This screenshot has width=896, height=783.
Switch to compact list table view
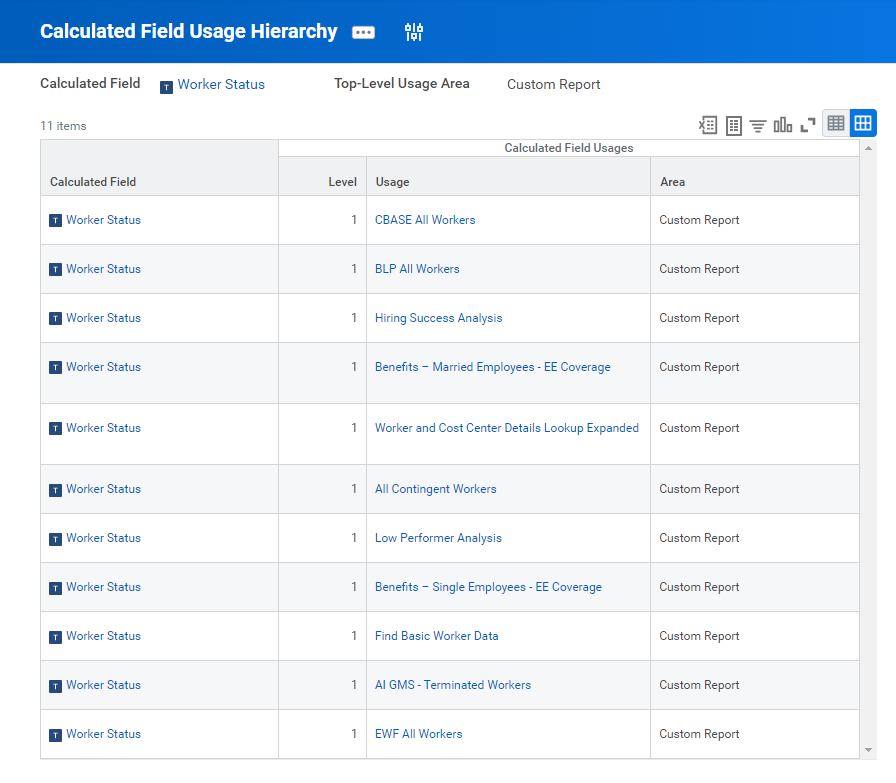[835, 123]
